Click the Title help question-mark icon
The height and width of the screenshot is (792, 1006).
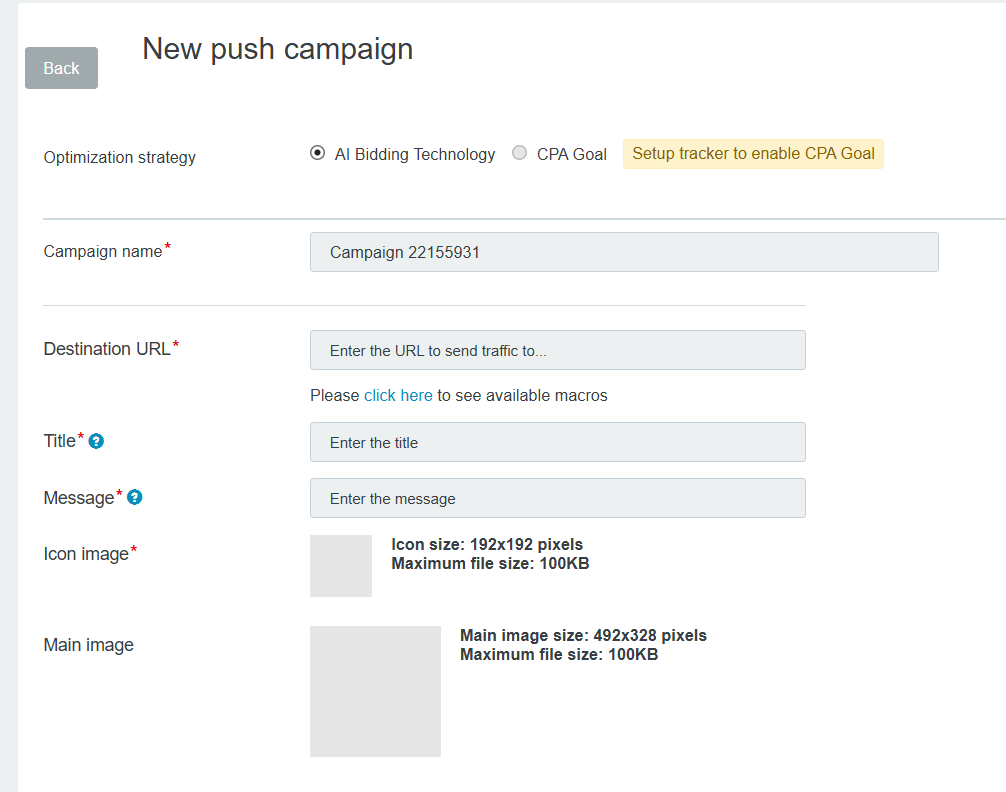[97, 441]
